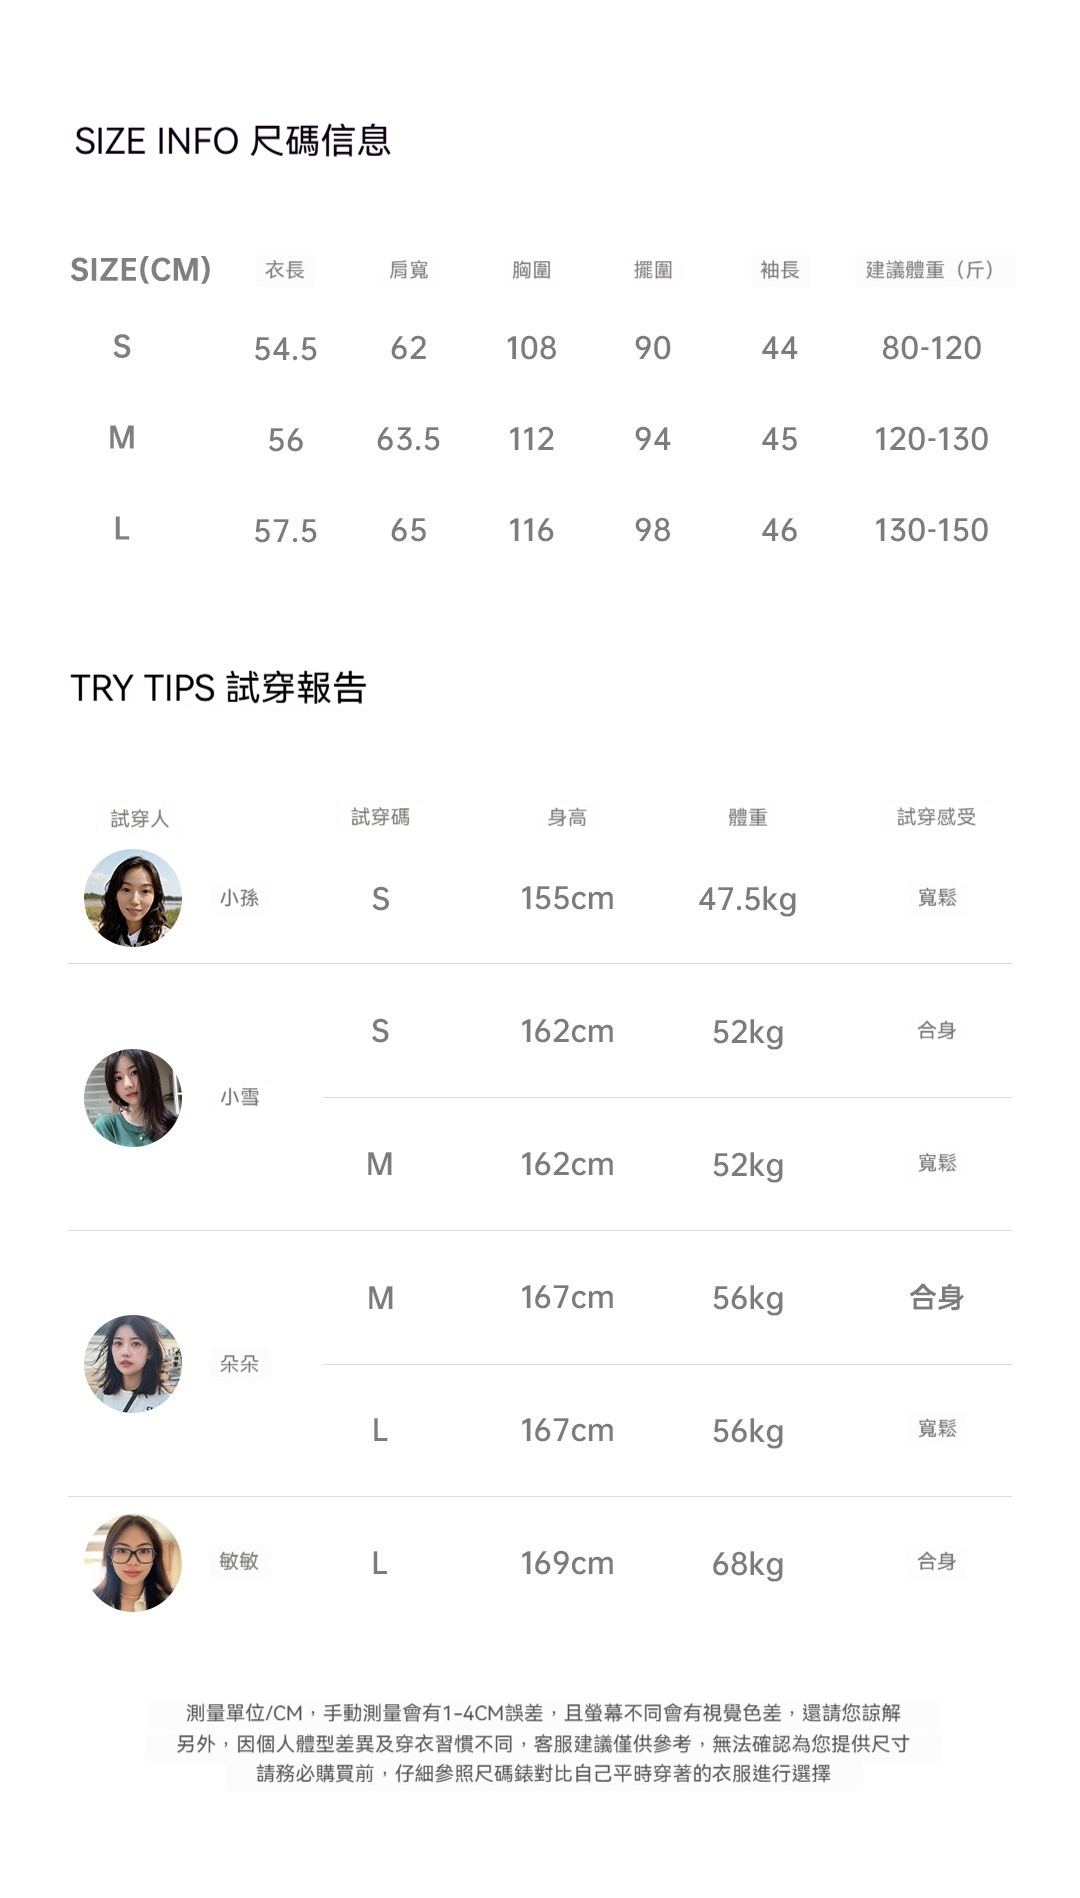This screenshot has width=1080, height=1898.
Task: Select the 朵朵 name tag
Action: 240,1363
